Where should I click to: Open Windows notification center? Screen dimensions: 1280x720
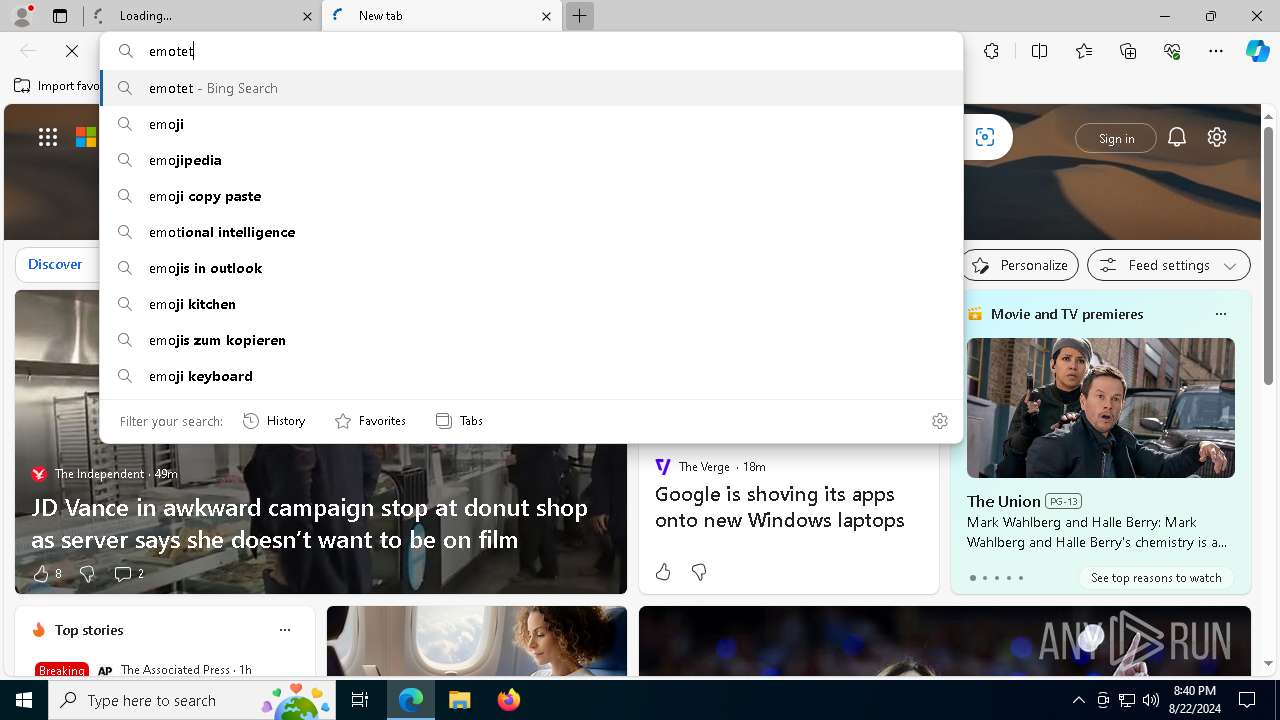click(x=1247, y=700)
